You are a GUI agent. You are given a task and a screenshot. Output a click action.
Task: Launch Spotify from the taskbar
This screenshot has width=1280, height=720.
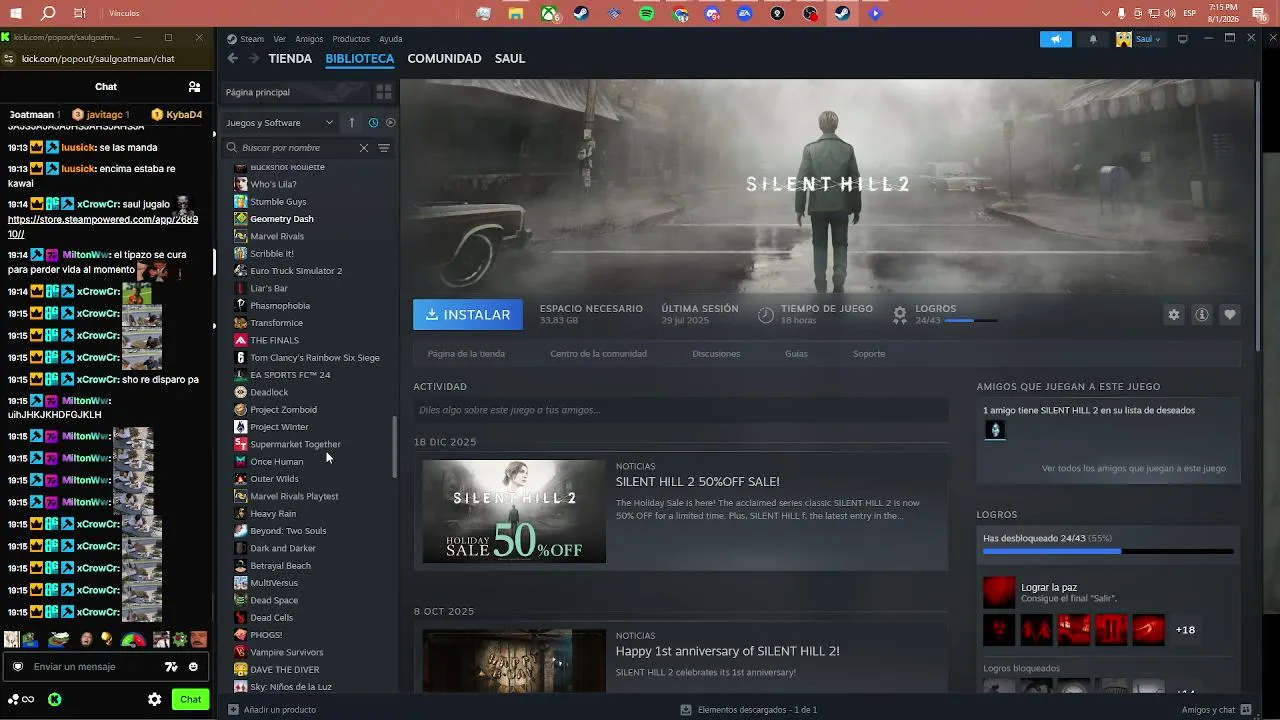click(647, 14)
